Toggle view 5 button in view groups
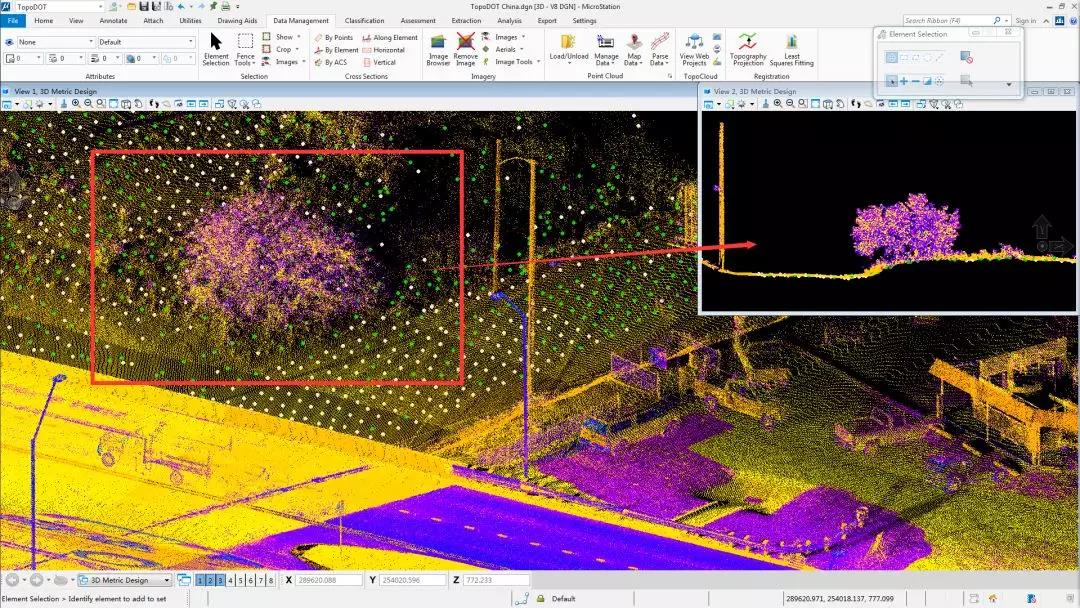The width and height of the screenshot is (1080, 608). 240,580
